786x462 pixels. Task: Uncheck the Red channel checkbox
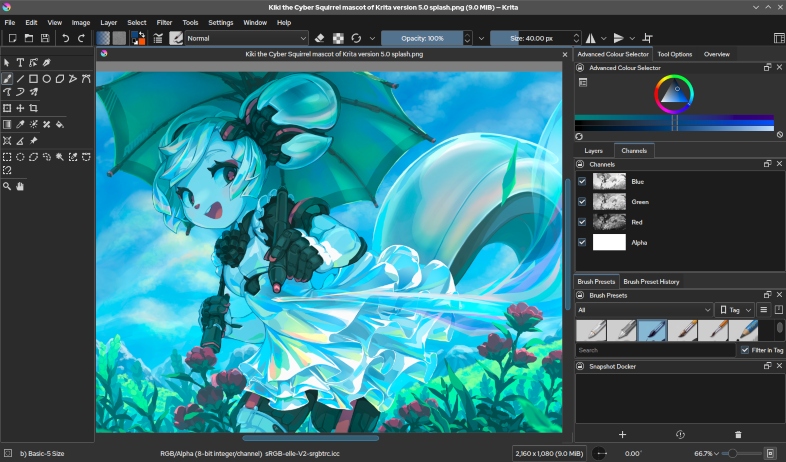coord(582,222)
